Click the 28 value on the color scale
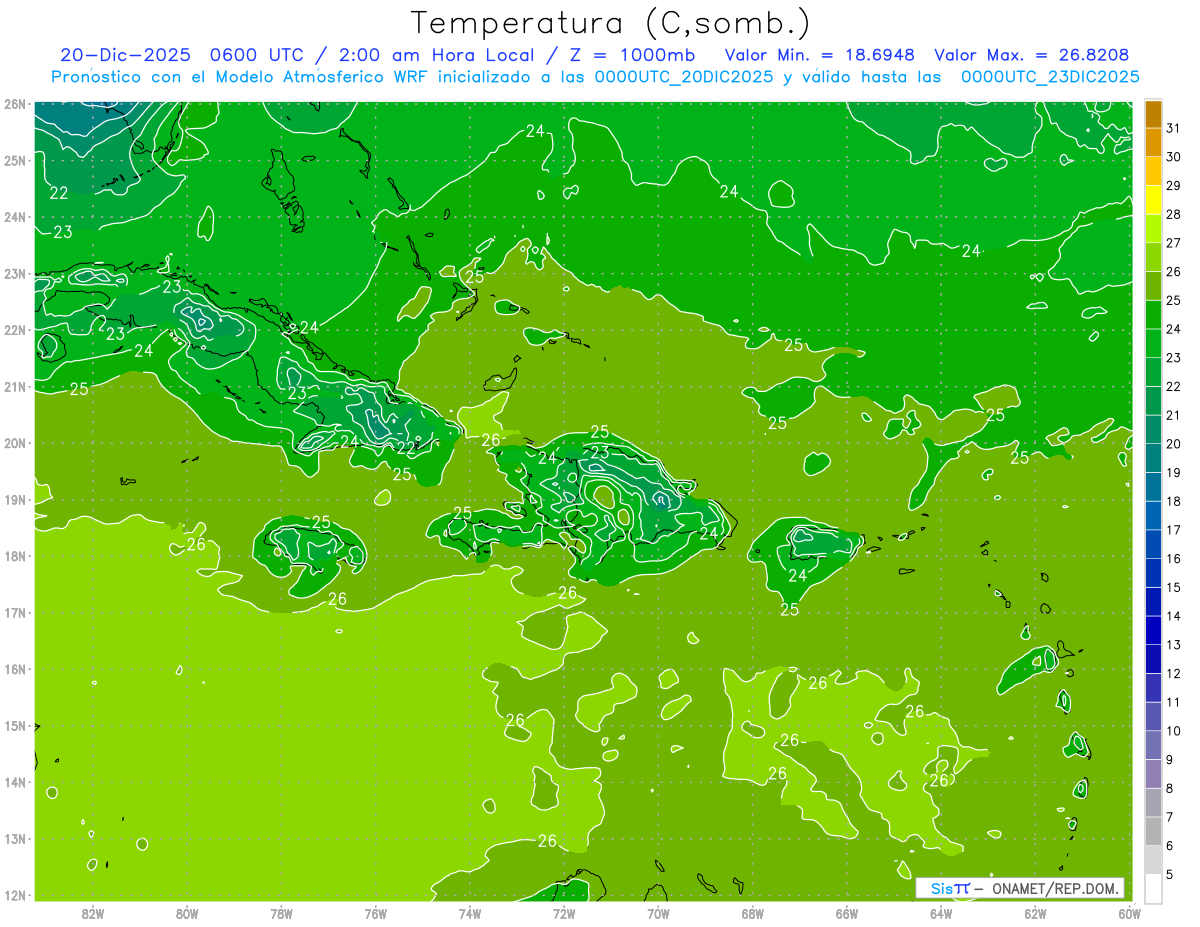The image size is (1200, 927). click(x=1174, y=214)
